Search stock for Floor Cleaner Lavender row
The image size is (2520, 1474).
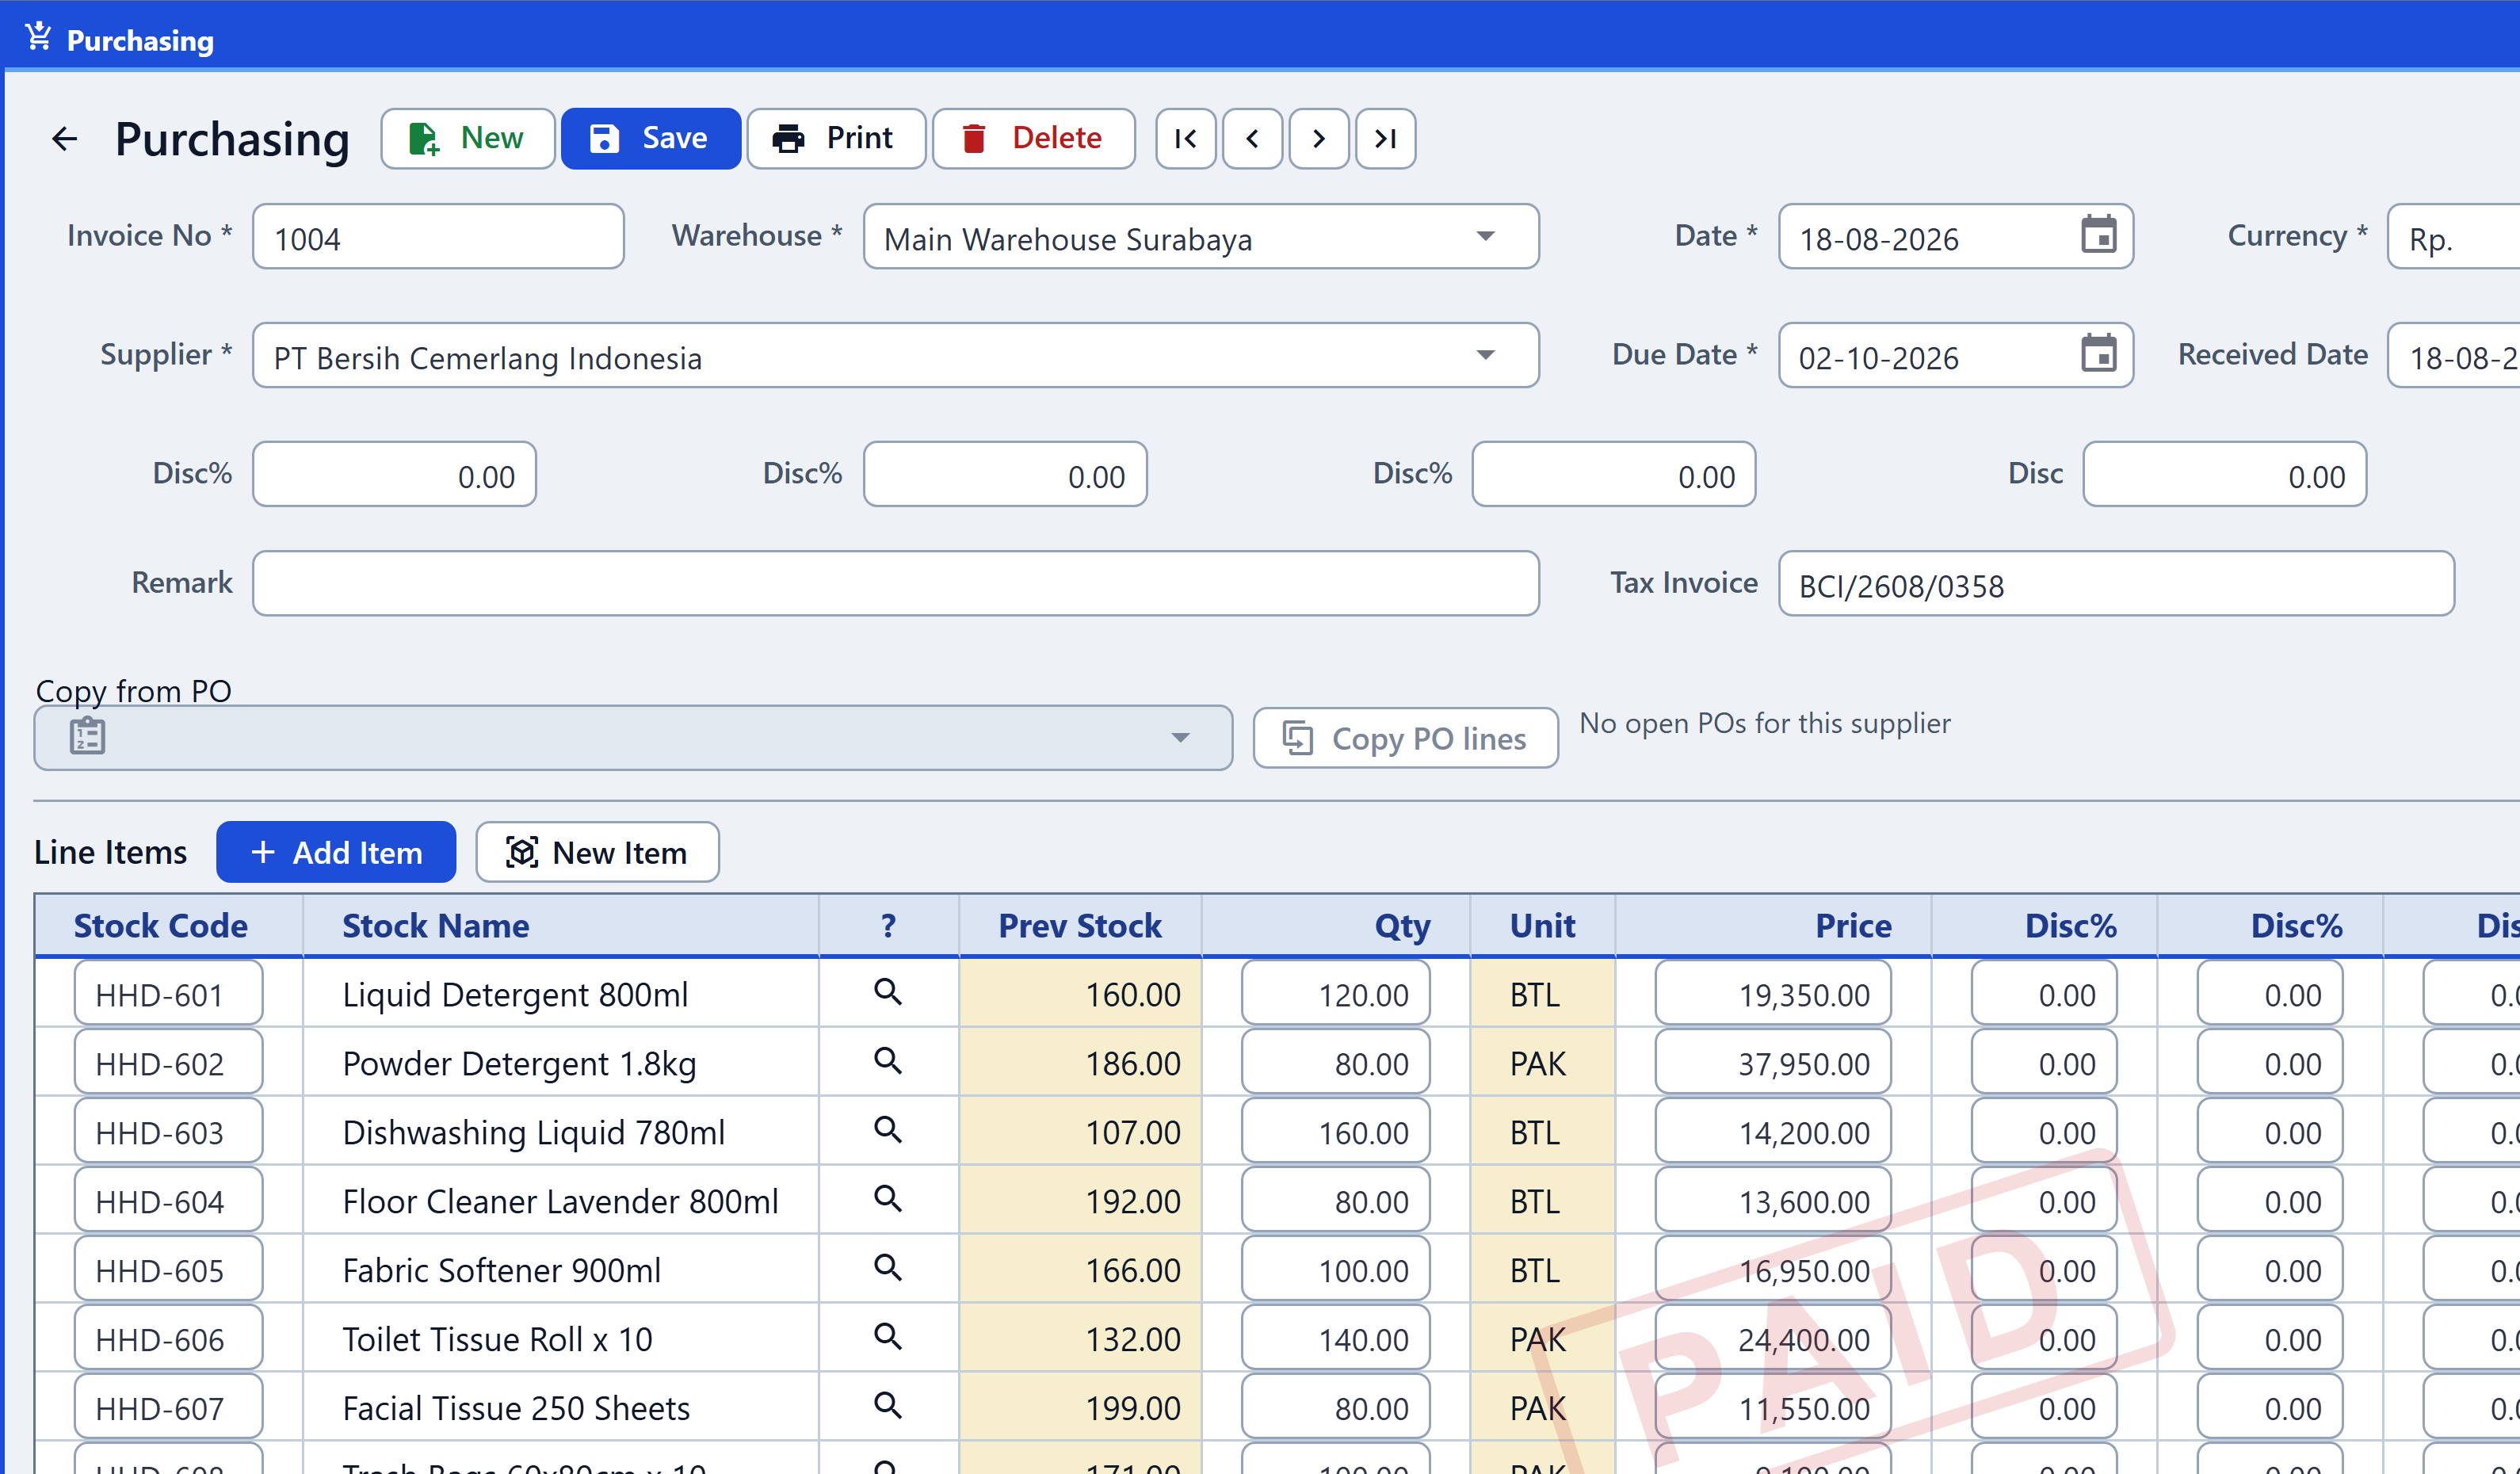pyautogui.click(x=888, y=1198)
